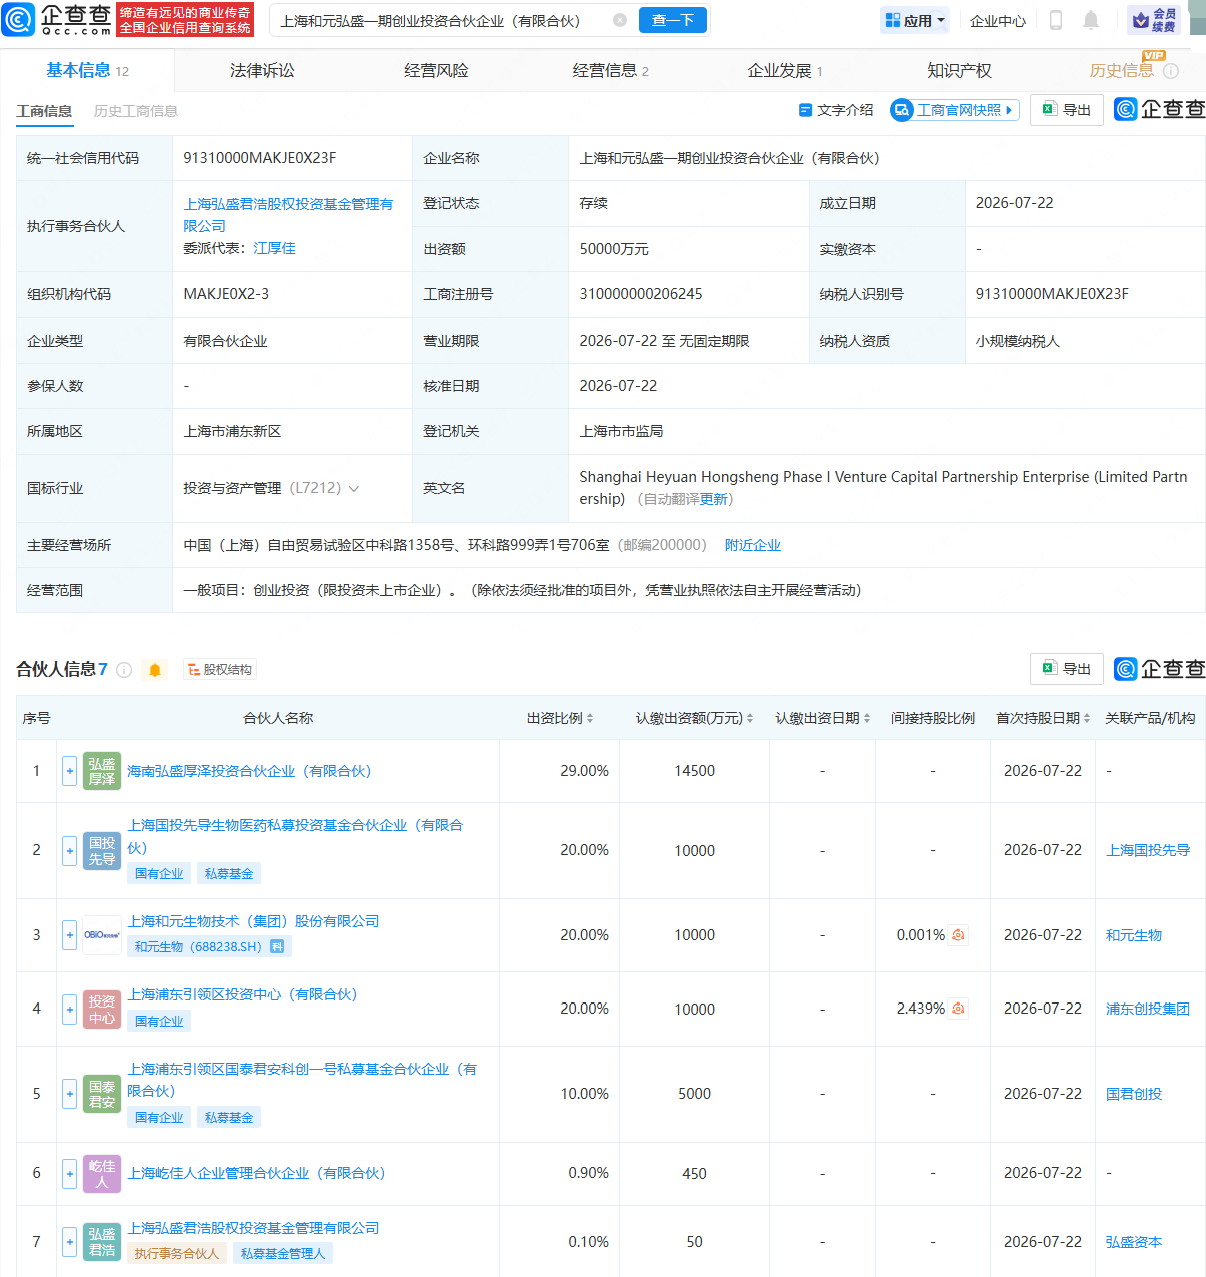Click the orange alert bell beside 合伙人信息
This screenshot has width=1206, height=1277.
coord(155,670)
